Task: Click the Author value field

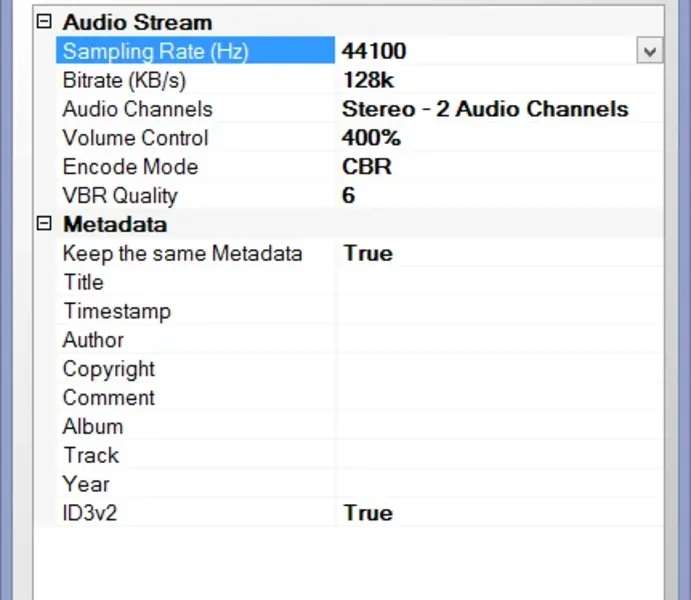Action: pos(498,341)
